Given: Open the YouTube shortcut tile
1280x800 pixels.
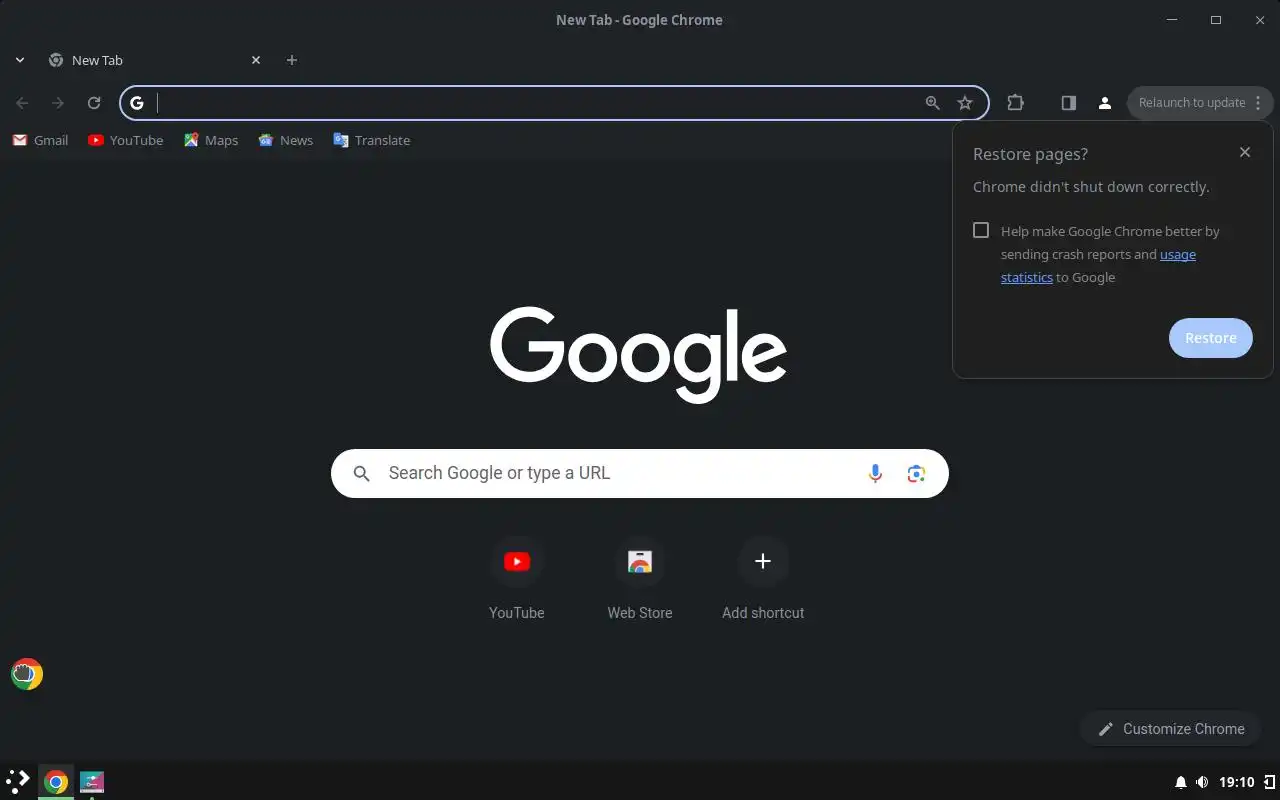Looking at the screenshot, I should 517,580.
